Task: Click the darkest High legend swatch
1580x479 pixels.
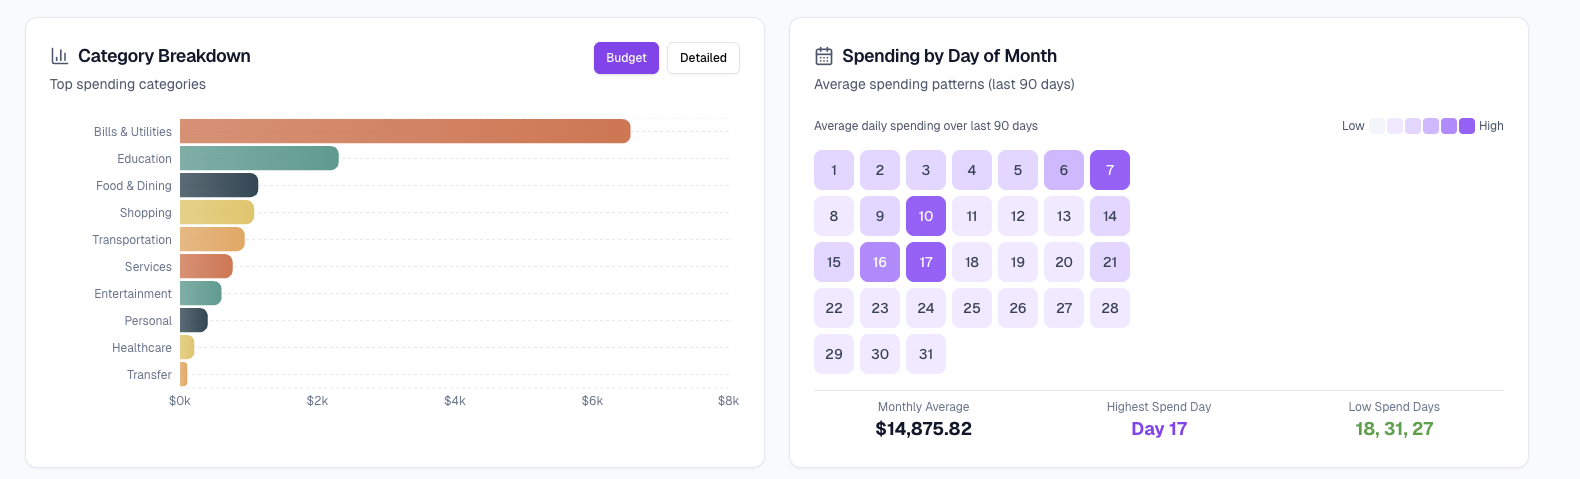Action: [x=1467, y=126]
